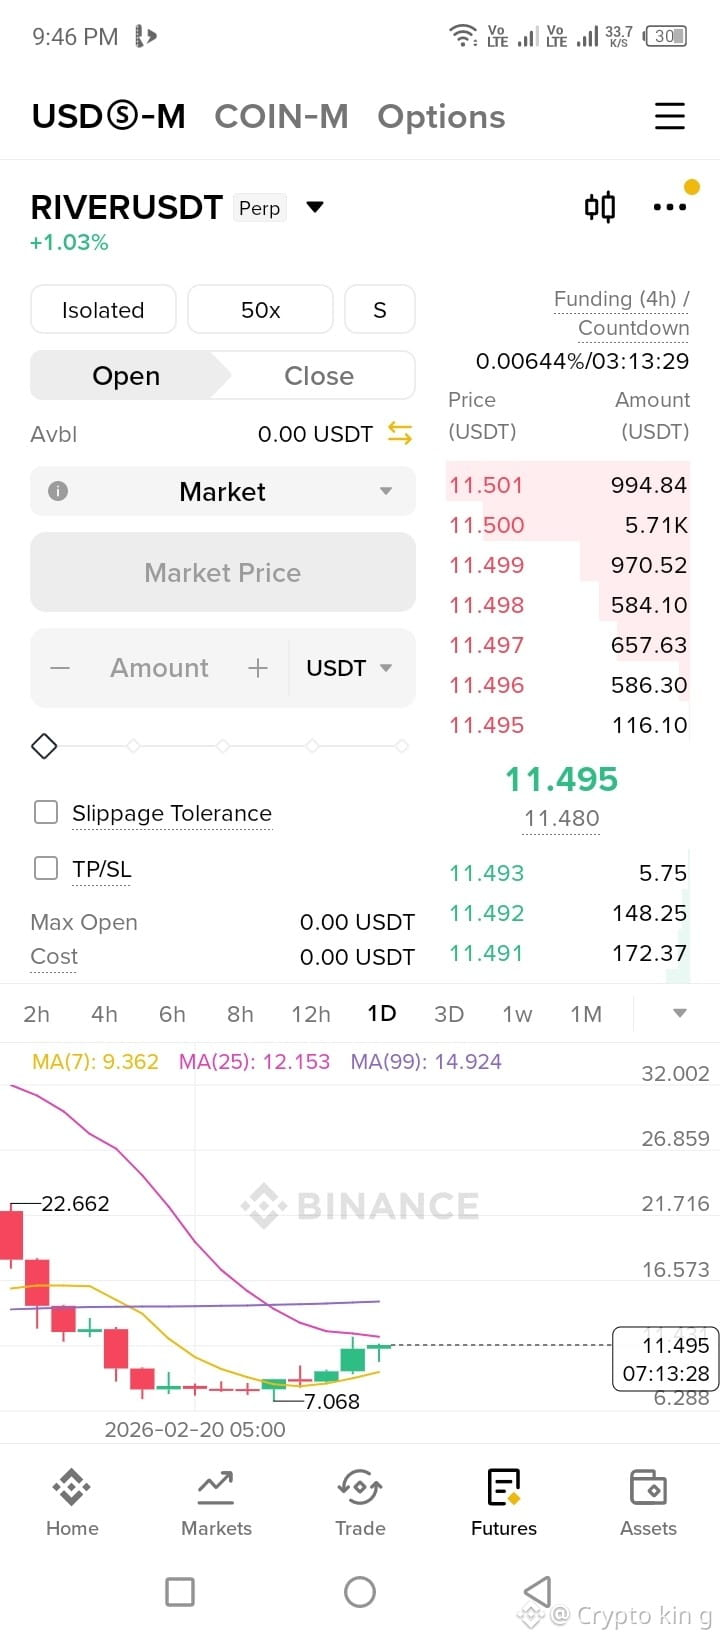The image size is (720, 1640).
Task: Tap the Trade icon in bottom bar
Action: click(360, 1488)
